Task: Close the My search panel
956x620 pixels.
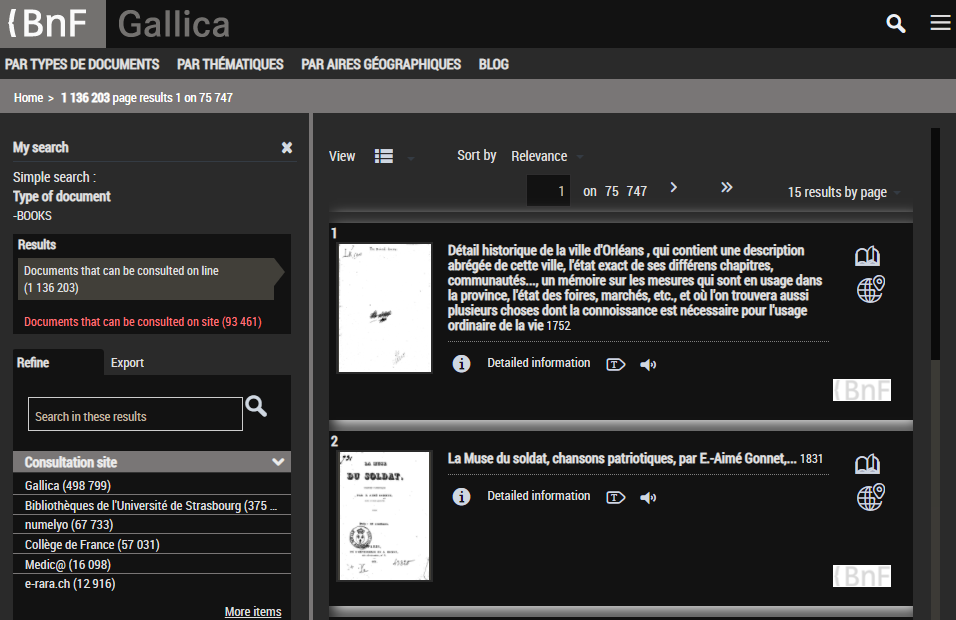Action: [287, 148]
